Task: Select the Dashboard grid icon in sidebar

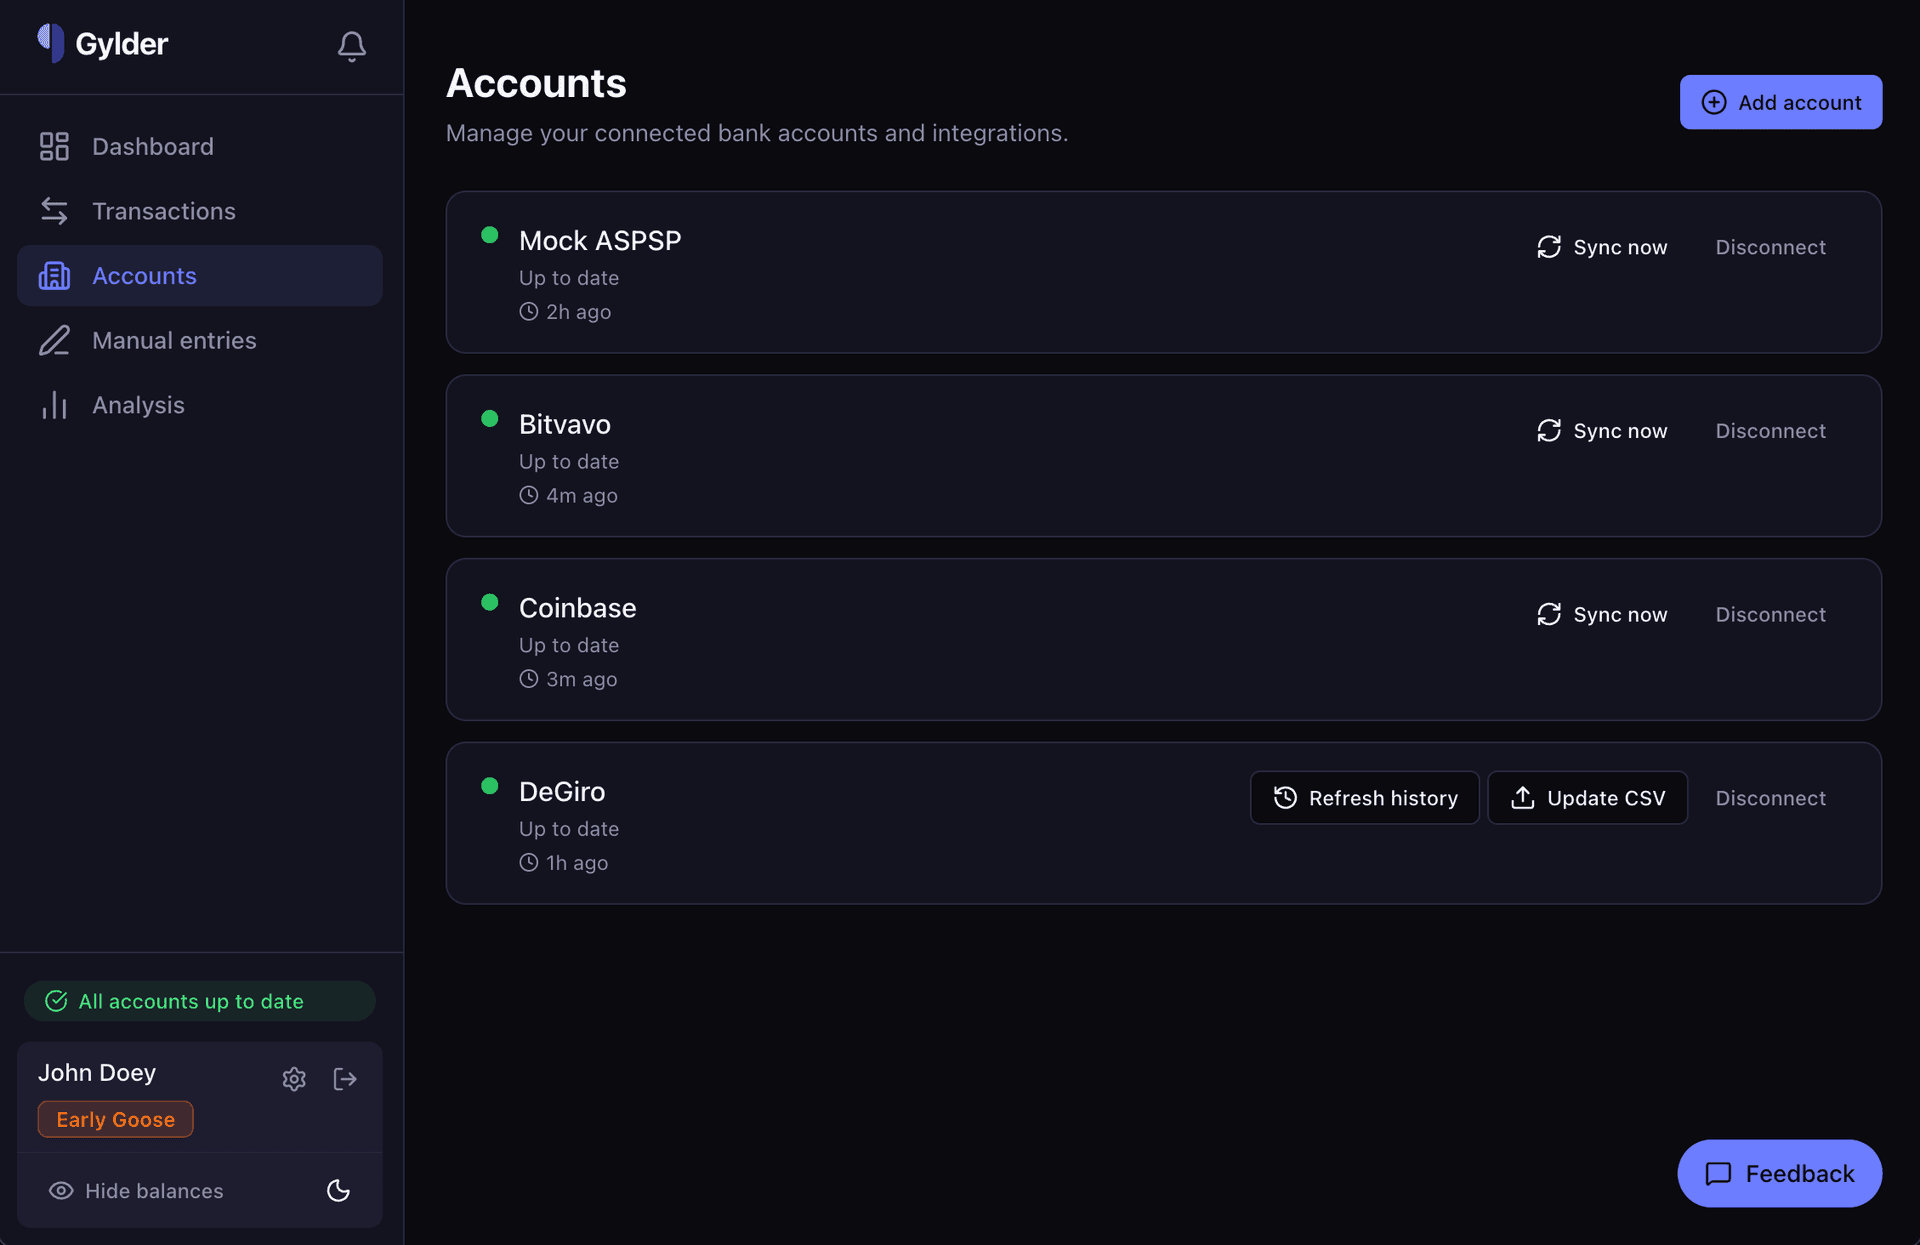Action: (x=54, y=146)
